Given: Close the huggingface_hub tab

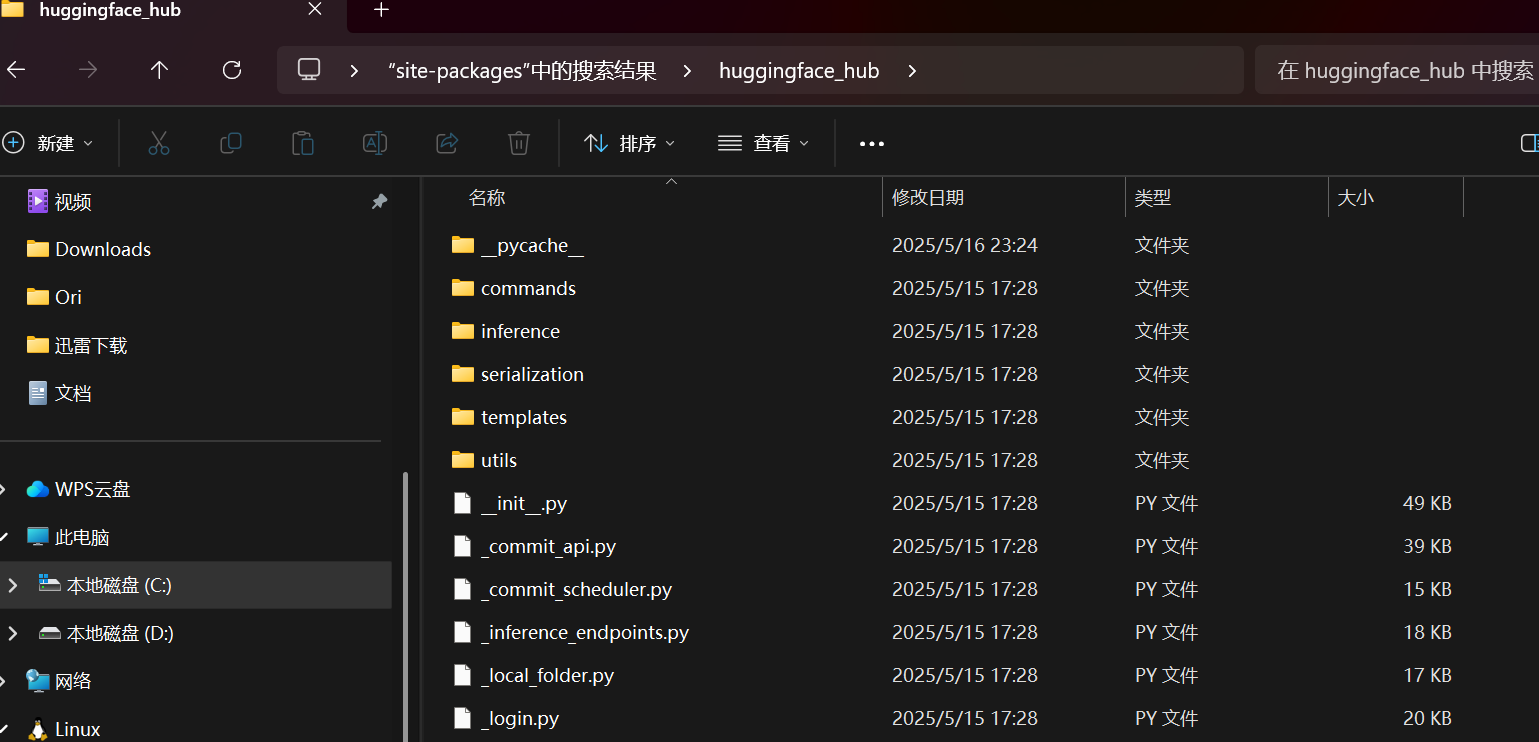Looking at the screenshot, I should (315, 10).
